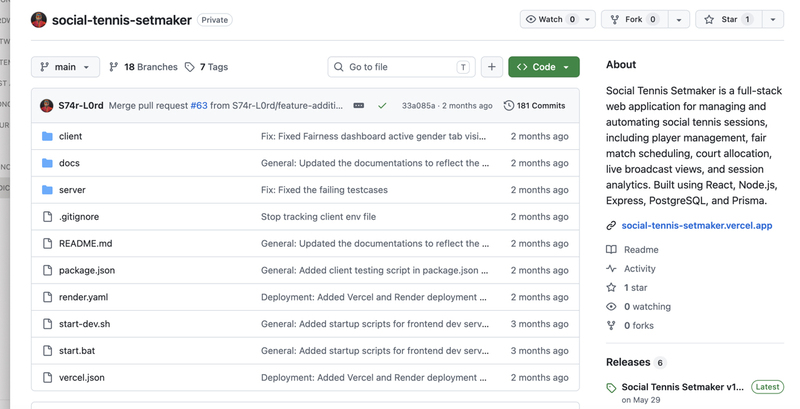The height and width of the screenshot is (409, 800).
Task: Click the file icon beside .gitignore
Action: 47,217
